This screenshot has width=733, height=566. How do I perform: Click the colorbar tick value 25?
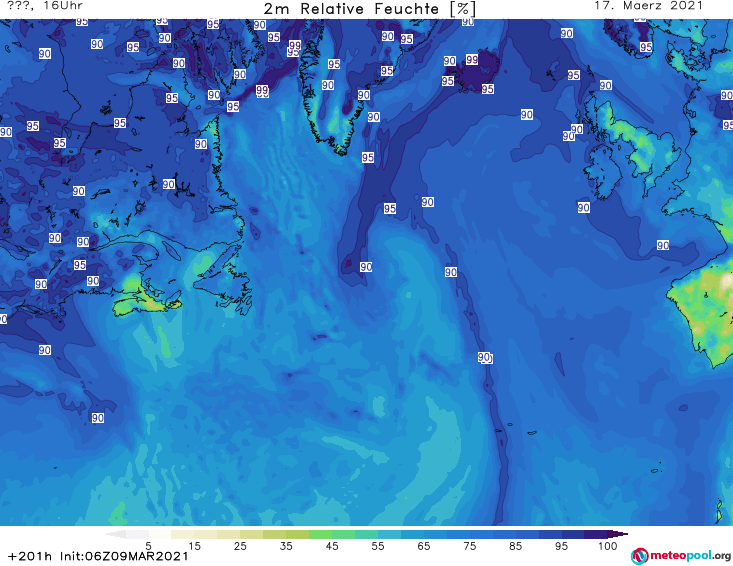tap(240, 546)
